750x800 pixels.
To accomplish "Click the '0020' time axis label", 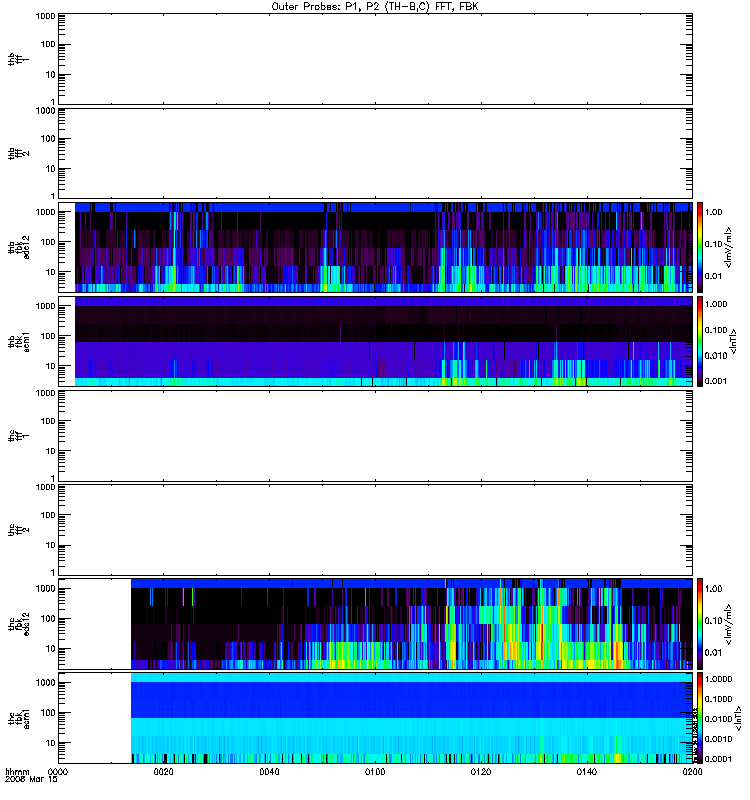I will click(x=163, y=772).
